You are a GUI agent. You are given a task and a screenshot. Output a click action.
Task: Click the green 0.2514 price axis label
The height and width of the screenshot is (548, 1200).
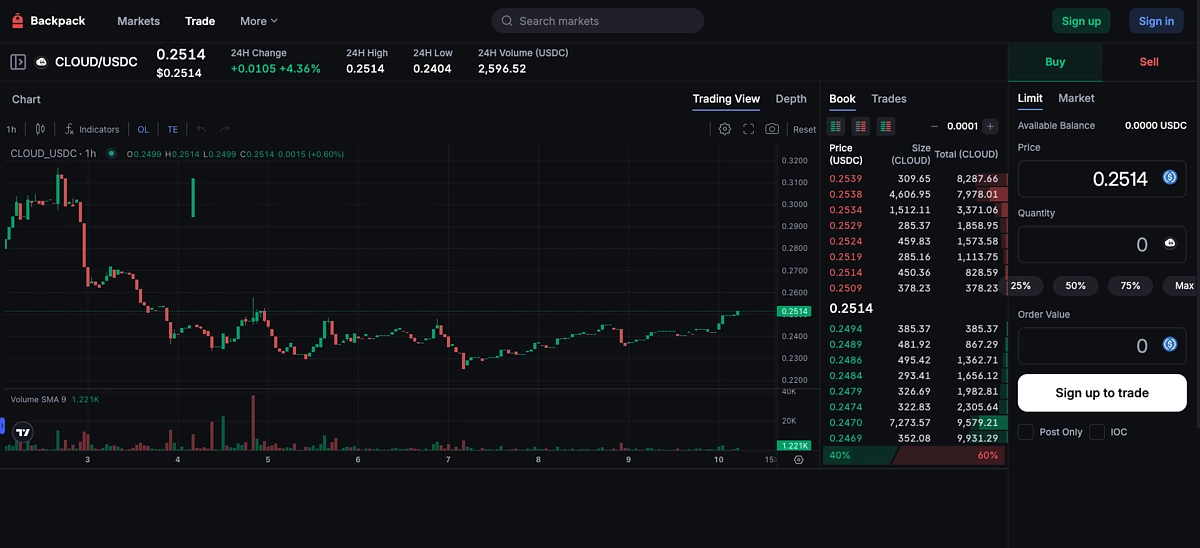(x=794, y=312)
